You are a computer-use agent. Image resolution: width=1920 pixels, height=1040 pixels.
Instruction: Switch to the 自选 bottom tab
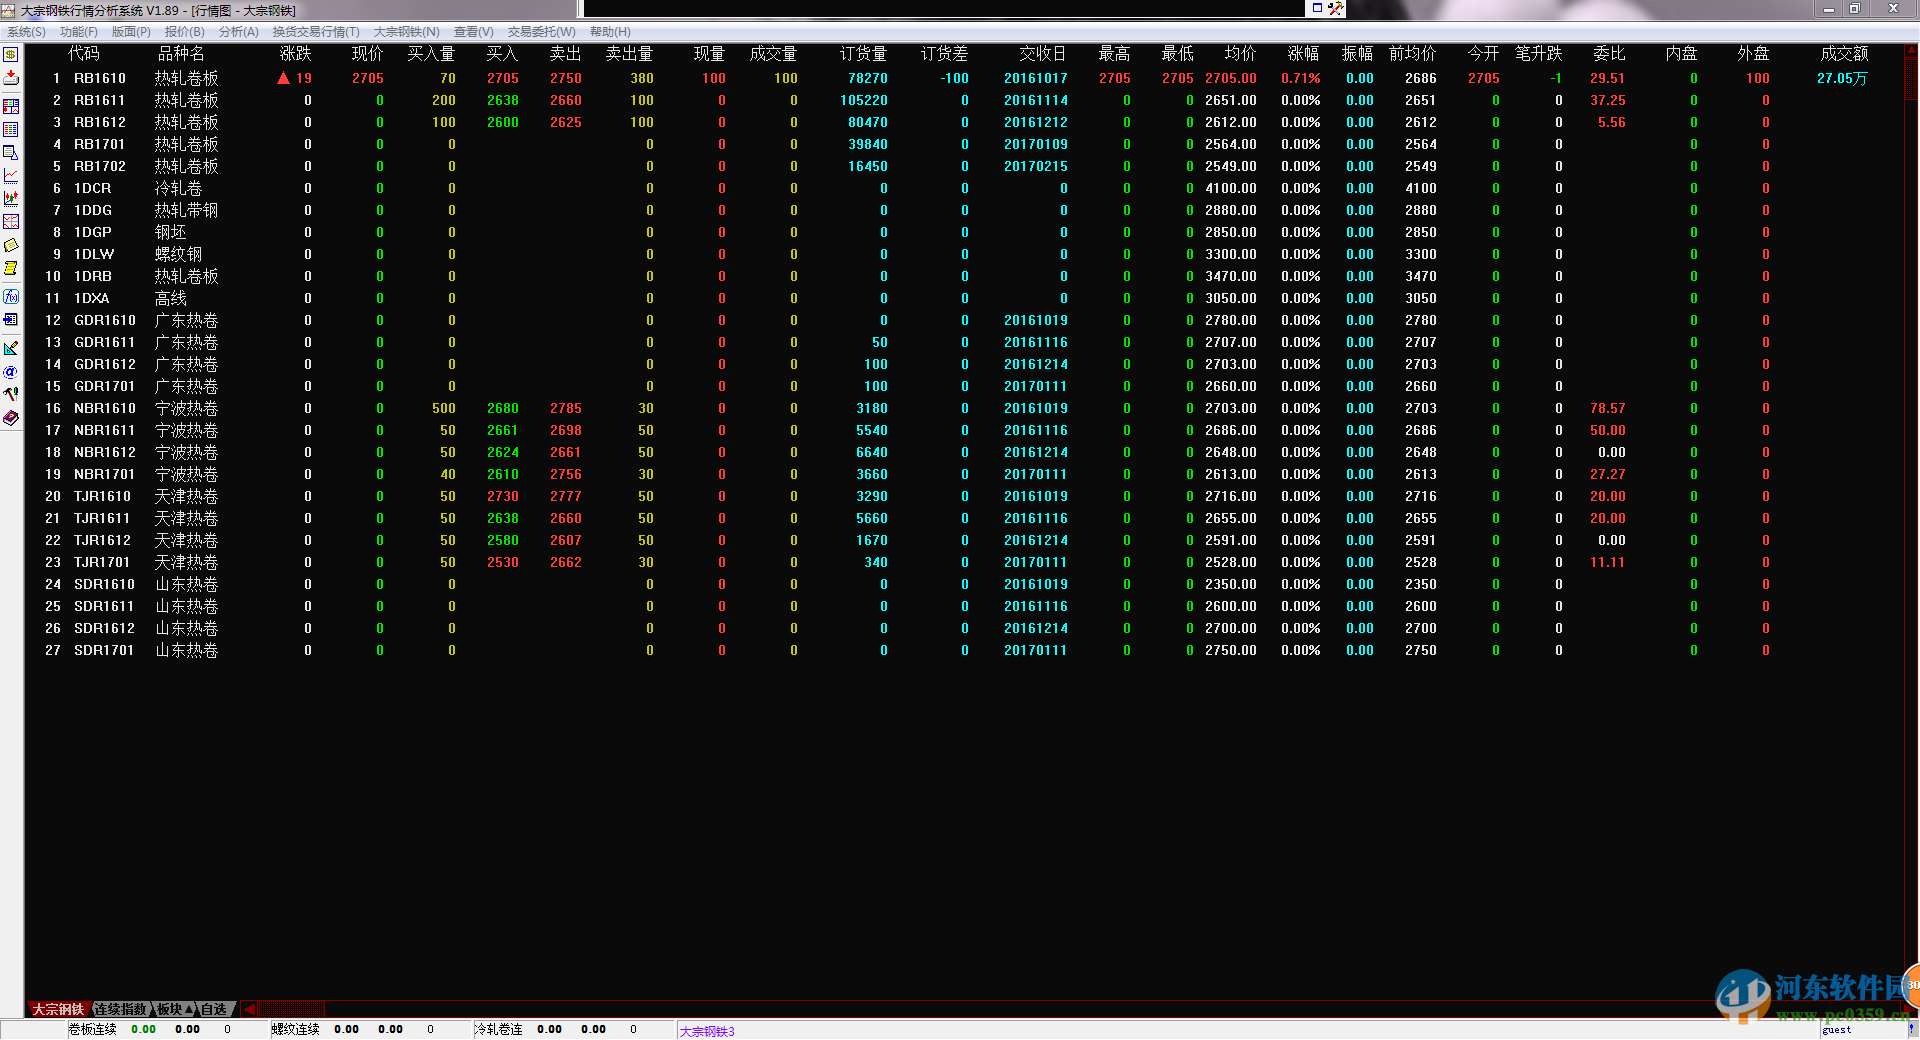coord(214,1009)
